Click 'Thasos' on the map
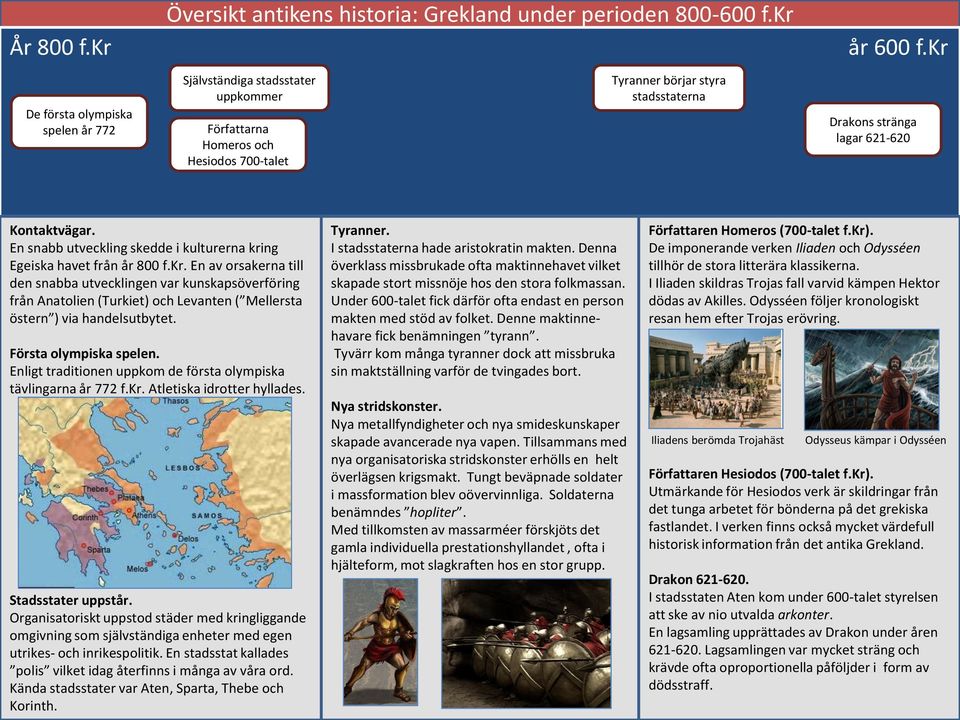Viewport: 960px width, 720px height. tap(176, 402)
